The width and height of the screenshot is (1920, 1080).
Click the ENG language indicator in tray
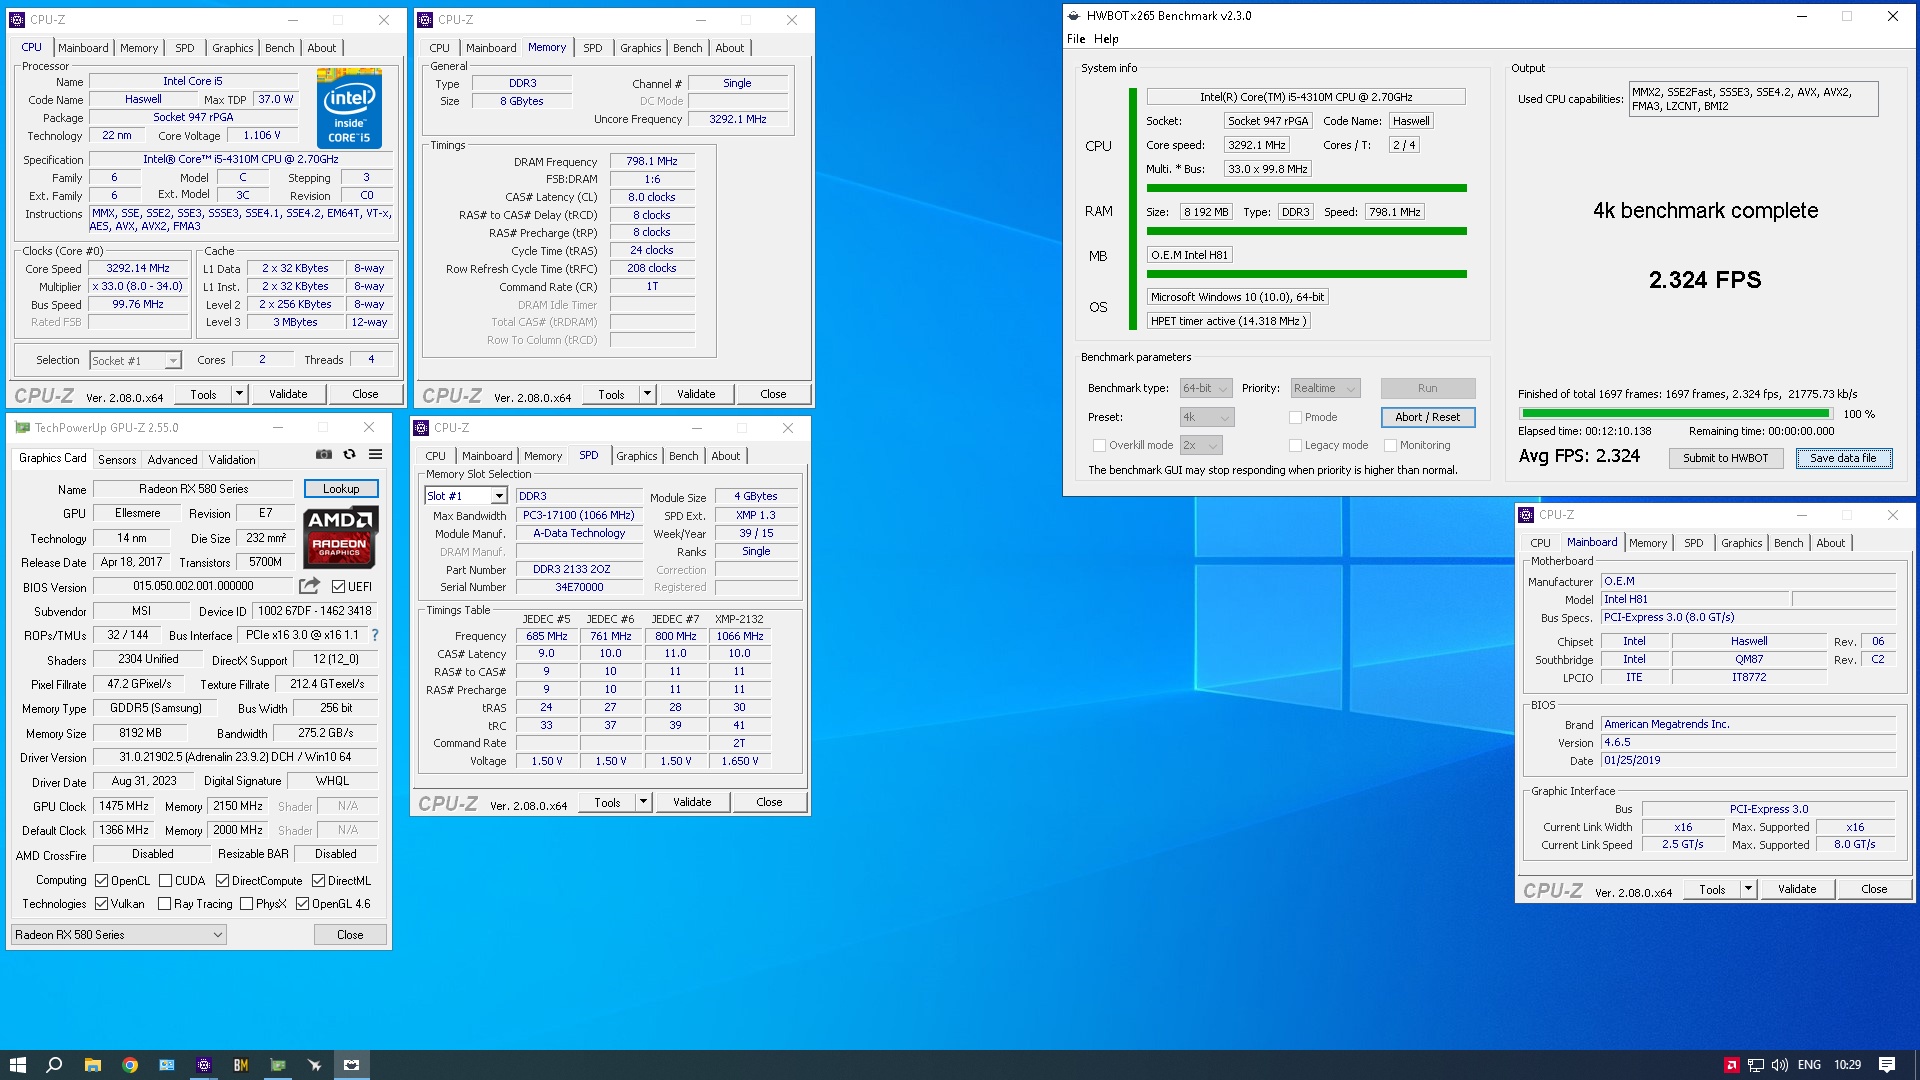(x=1809, y=1065)
